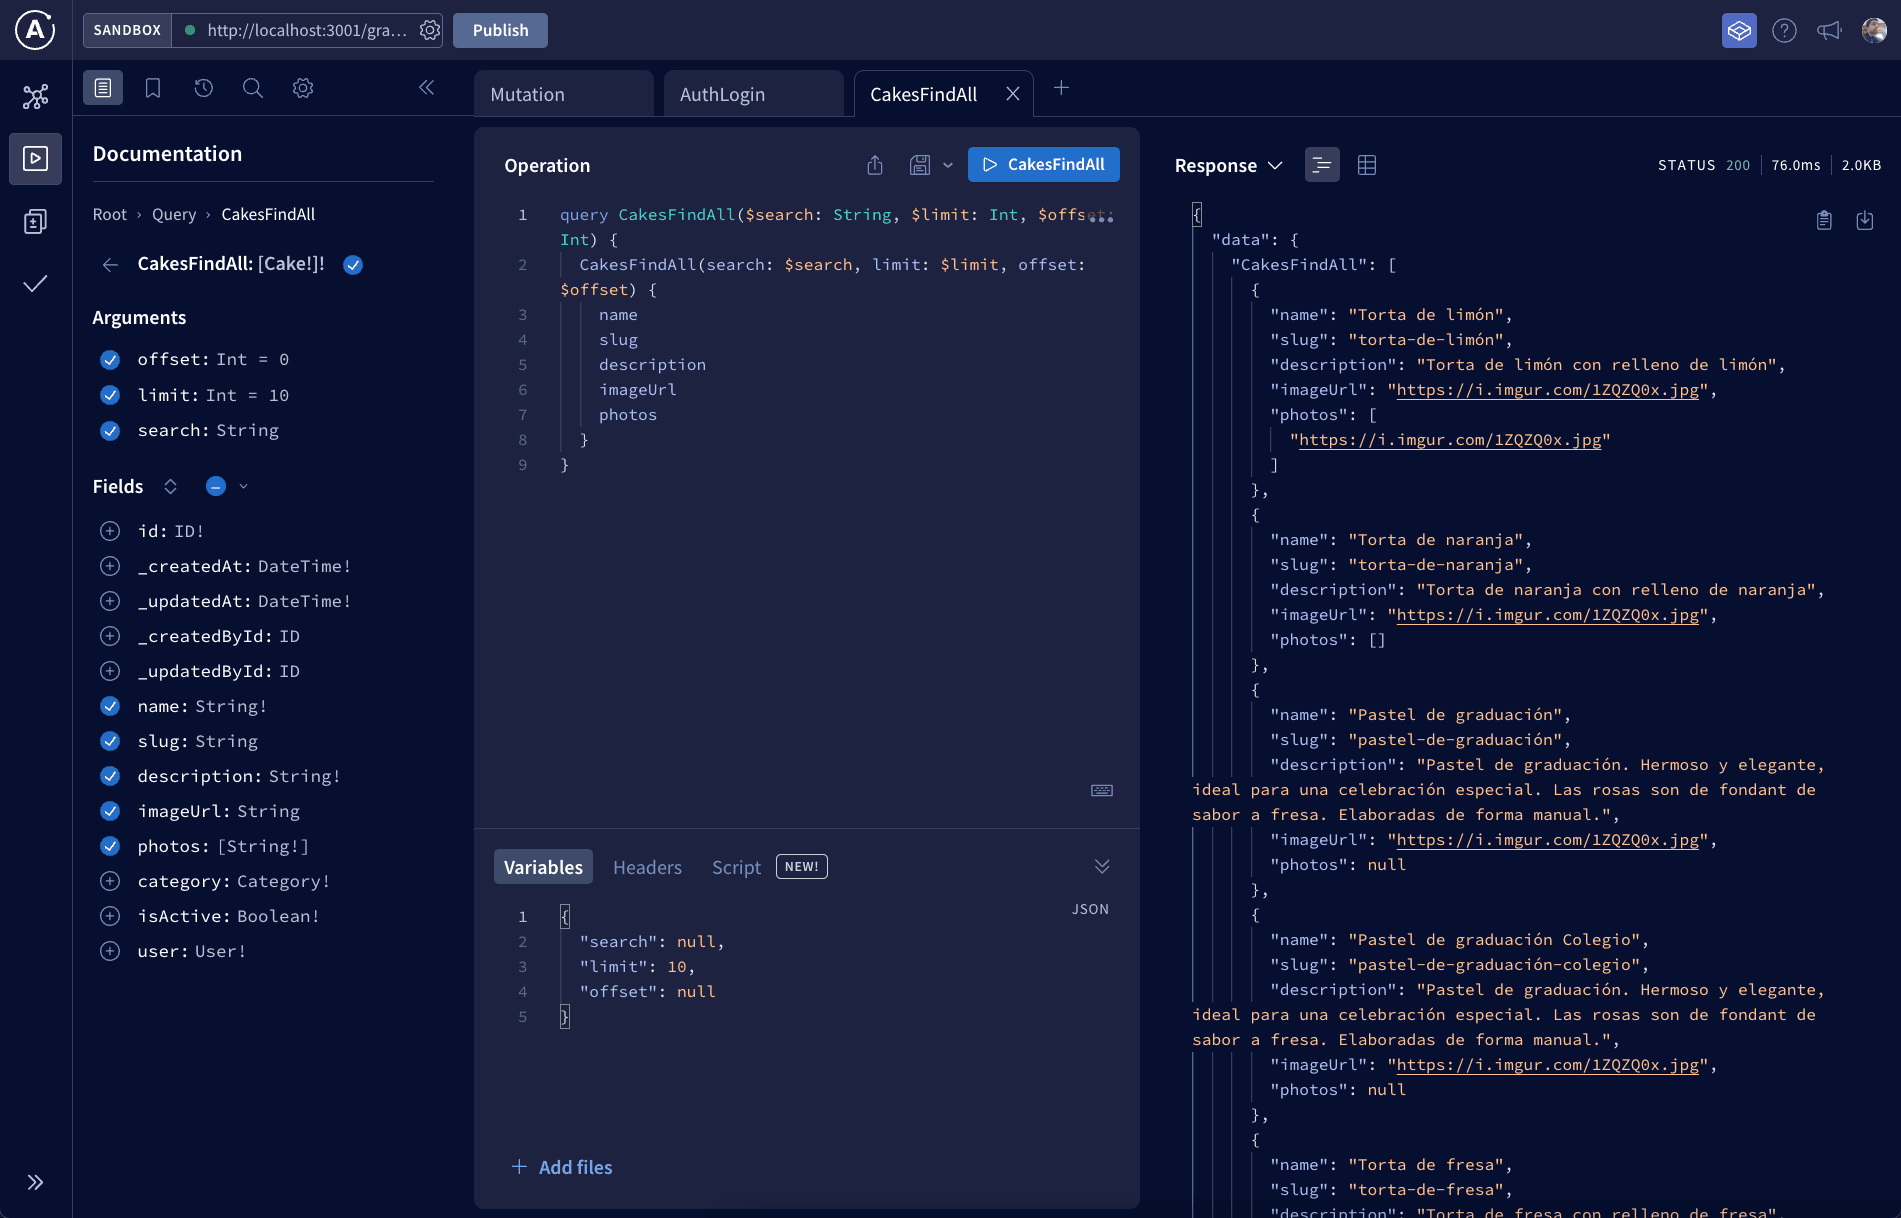Image resolution: width=1901 pixels, height=1218 pixels.
Task: Select the schema search icon
Action: pos(252,87)
